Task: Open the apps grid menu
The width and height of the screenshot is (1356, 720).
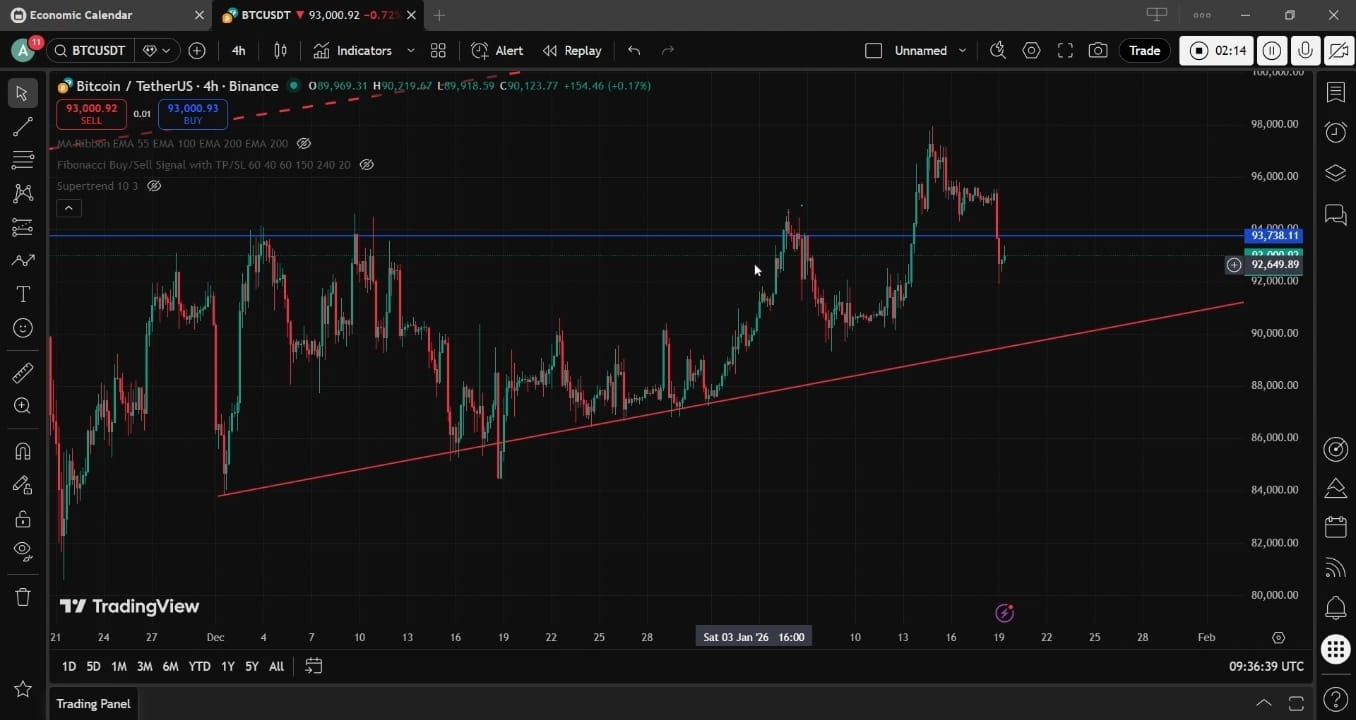Action: tap(1335, 649)
